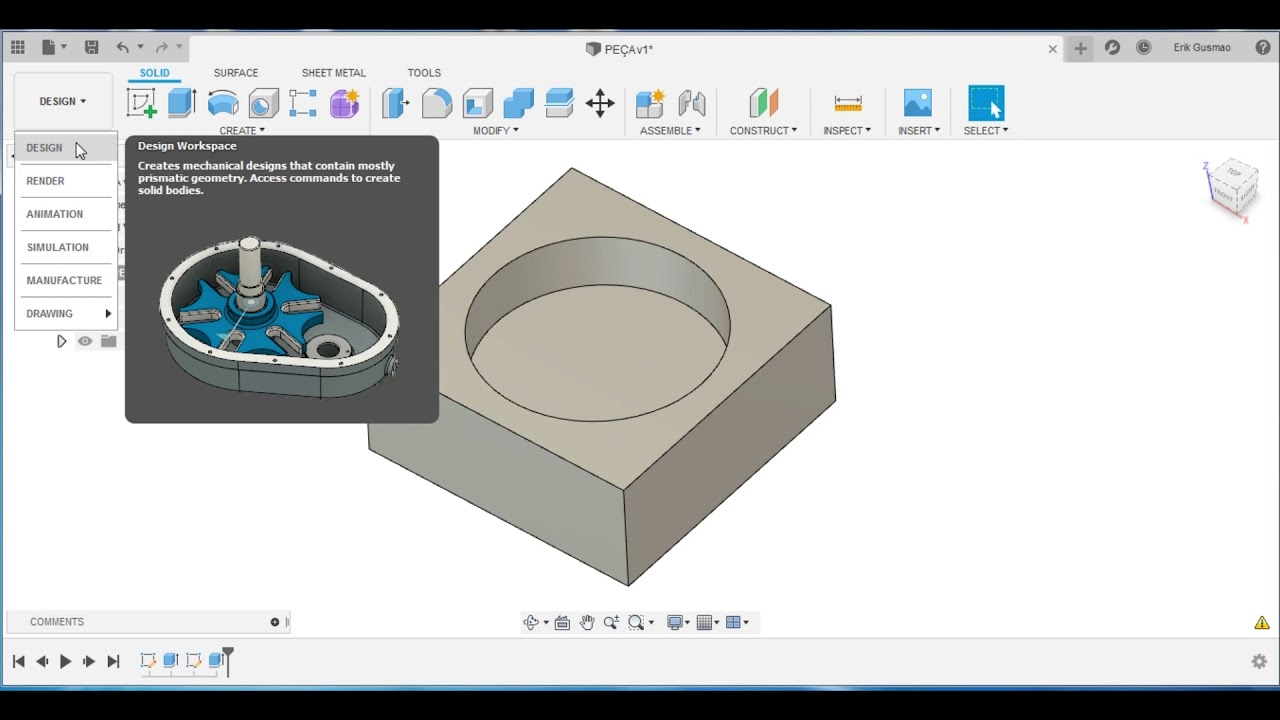The width and height of the screenshot is (1280, 720).
Task: Select the Offset Plane construct icon
Action: (763, 103)
